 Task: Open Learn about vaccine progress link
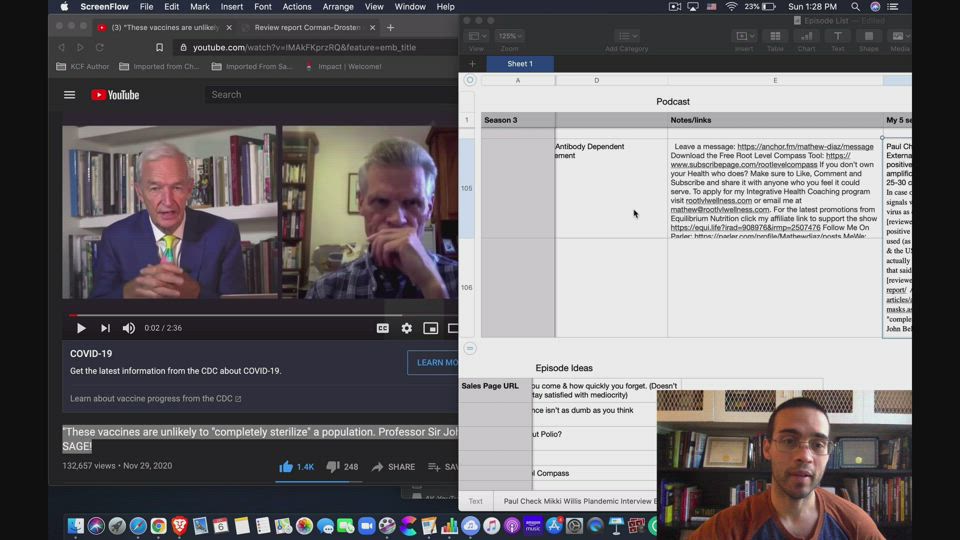(x=155, y=399)
